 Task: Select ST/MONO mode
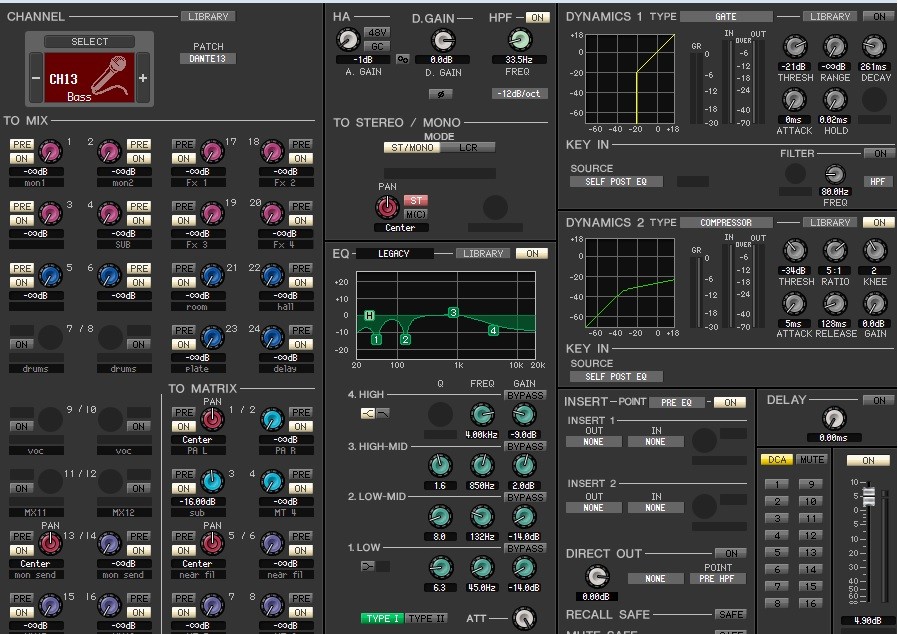412,147
